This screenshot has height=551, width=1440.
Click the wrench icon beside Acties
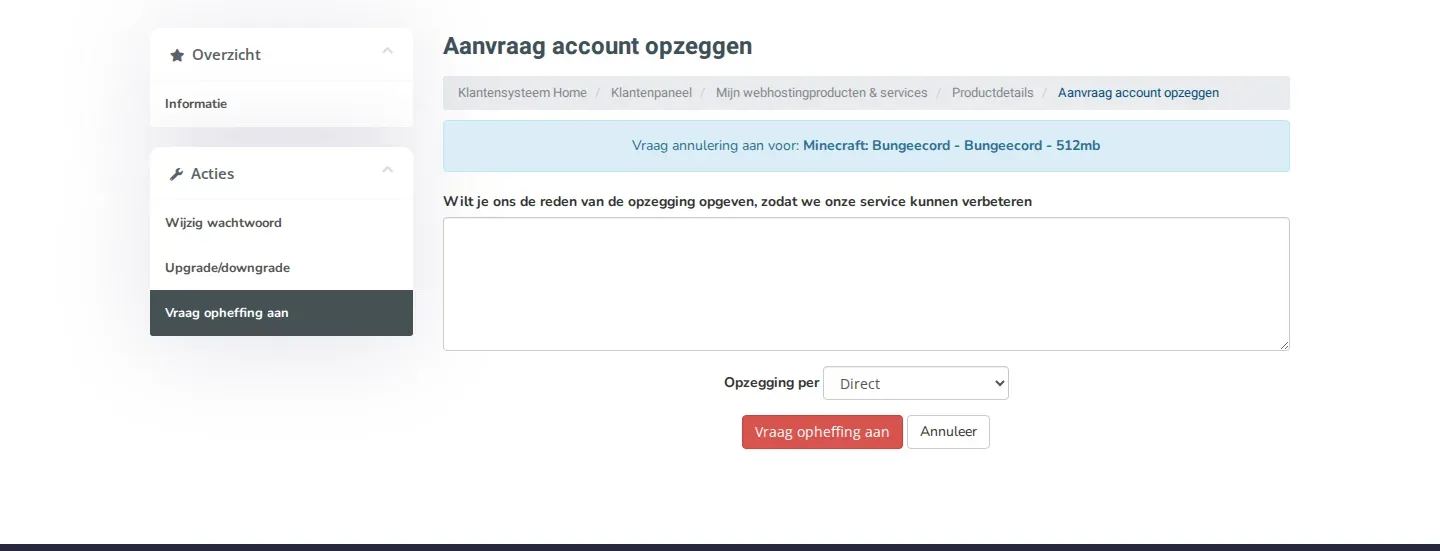pos(177,174)
